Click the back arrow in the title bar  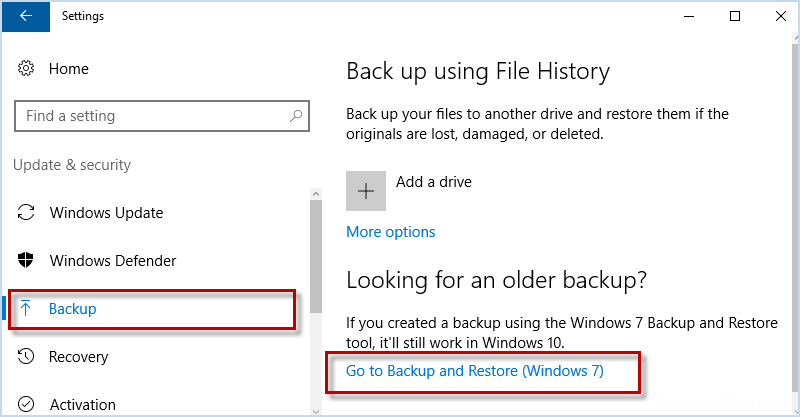tap(24, 16)
